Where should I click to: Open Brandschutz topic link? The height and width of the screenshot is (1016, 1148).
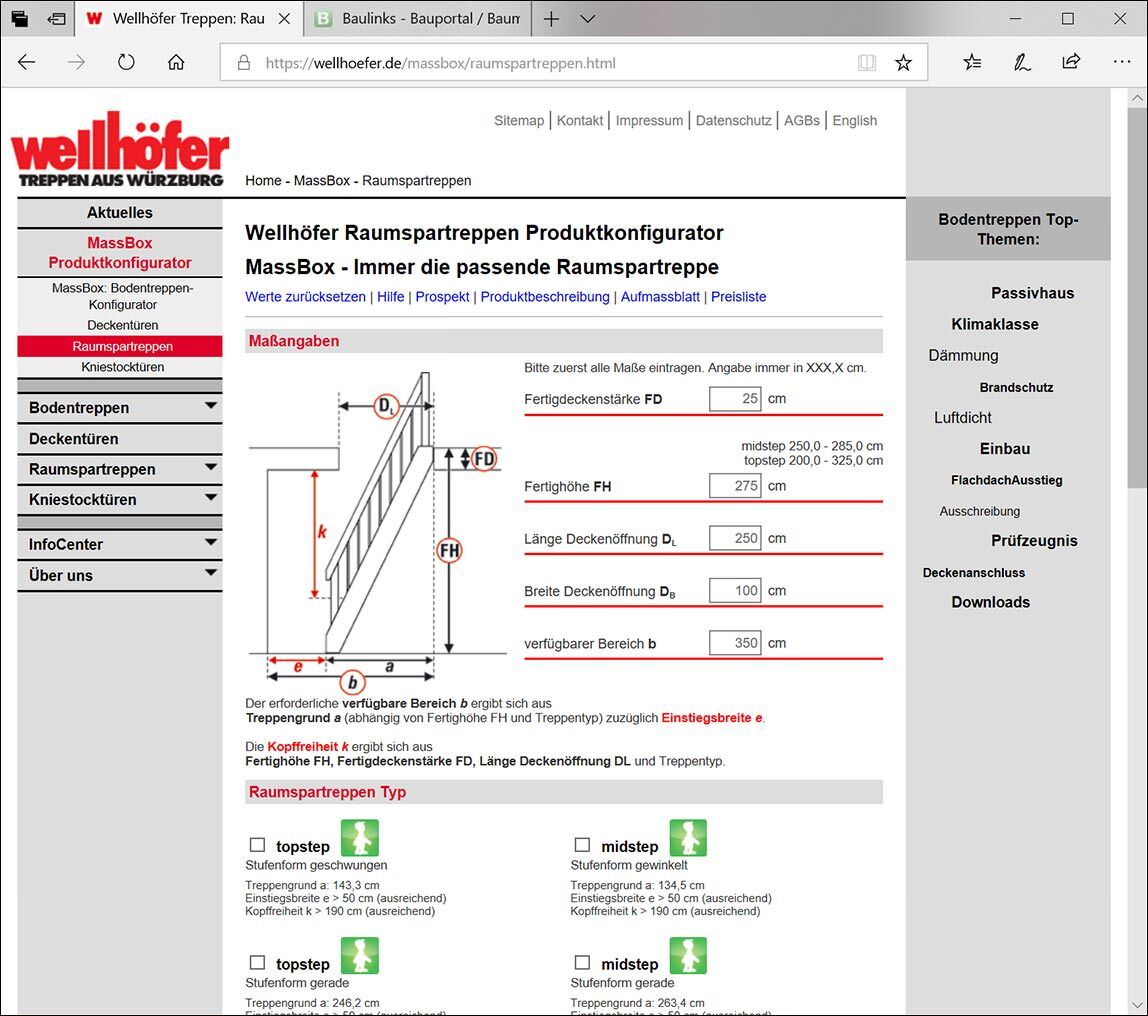coord(1016,387)
